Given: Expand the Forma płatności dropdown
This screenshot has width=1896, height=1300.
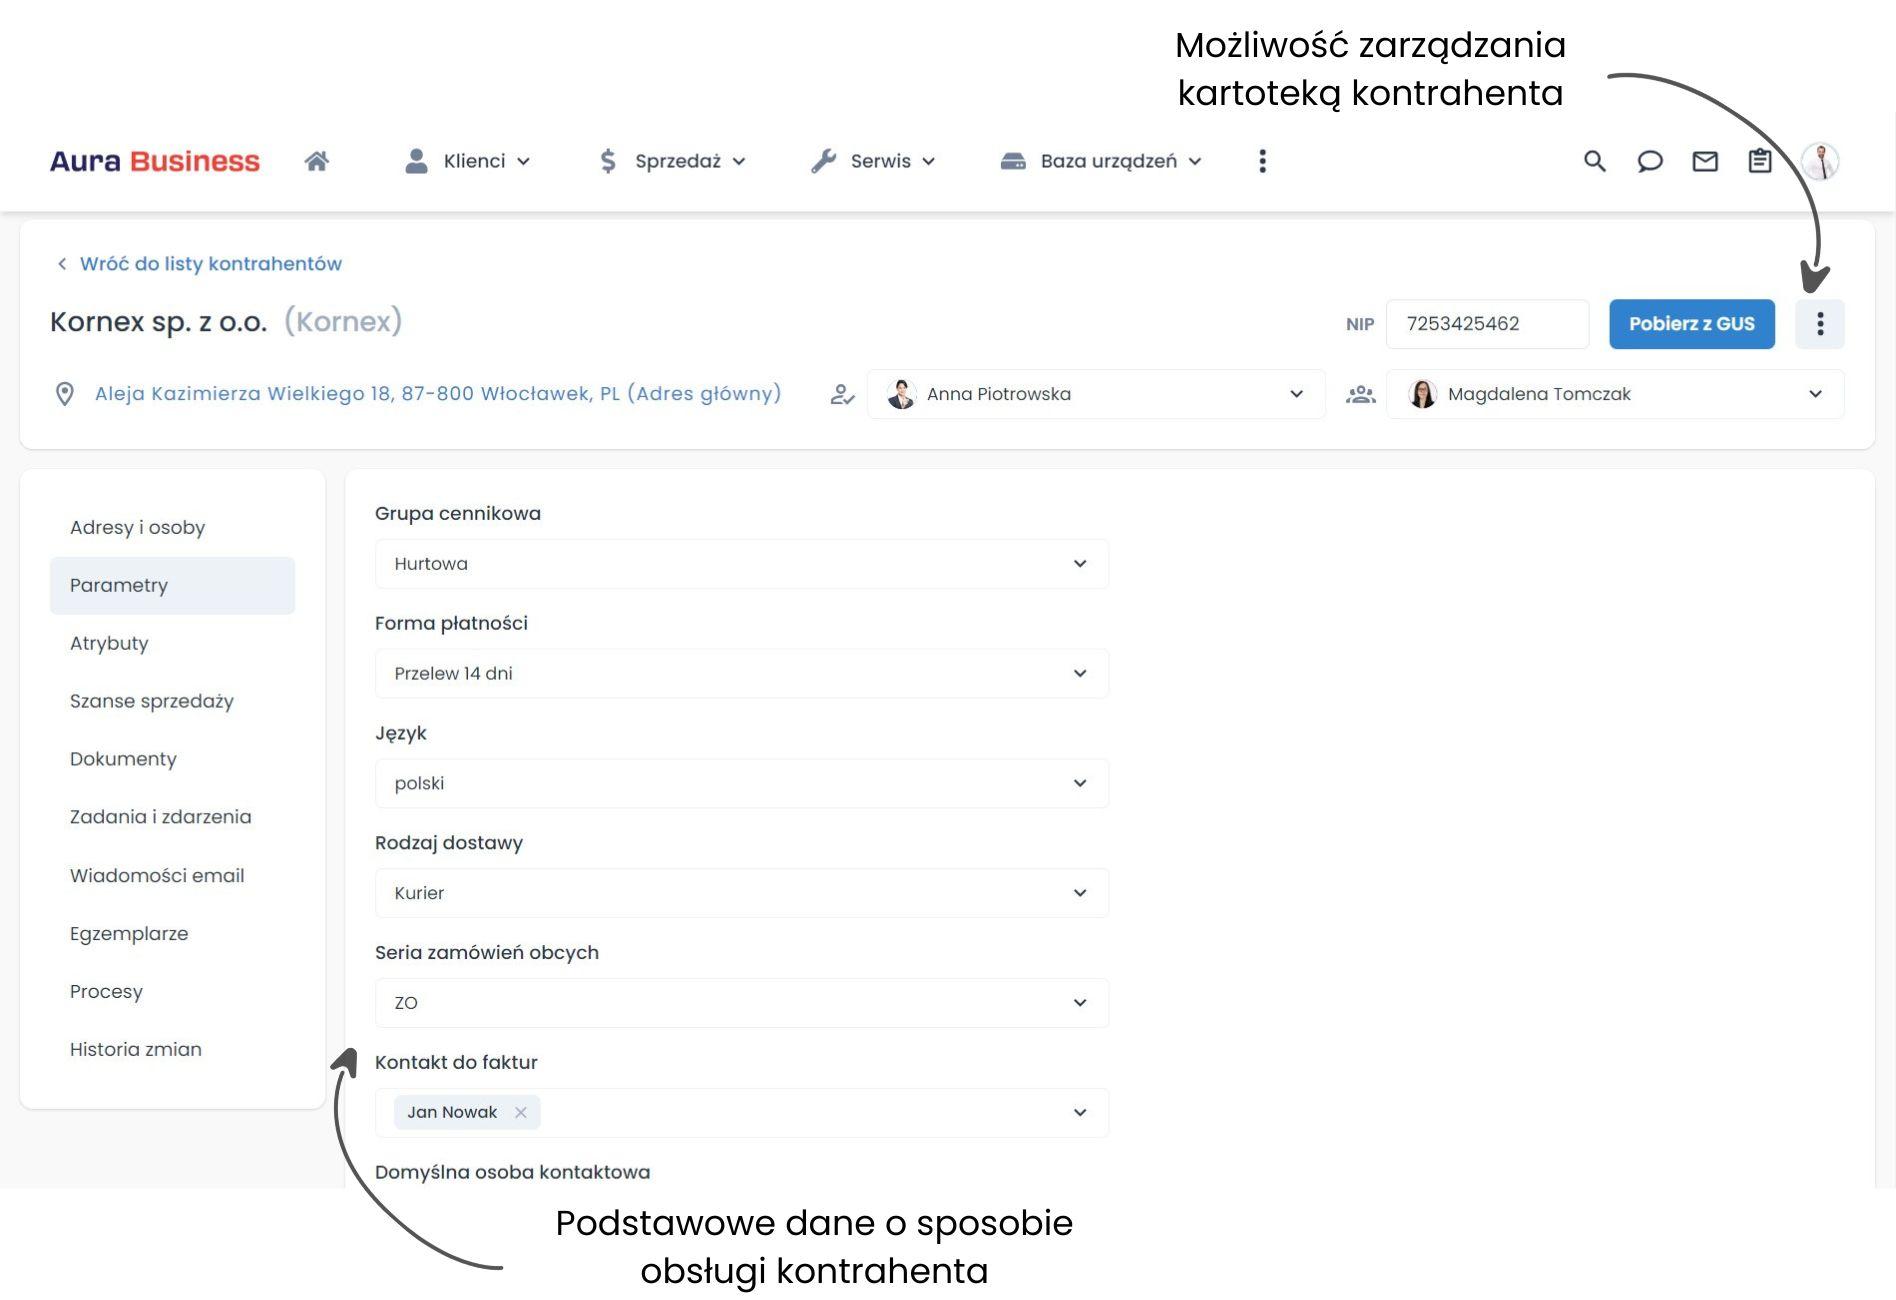Looking at the screenshot, I should click(x=741, y=674).
